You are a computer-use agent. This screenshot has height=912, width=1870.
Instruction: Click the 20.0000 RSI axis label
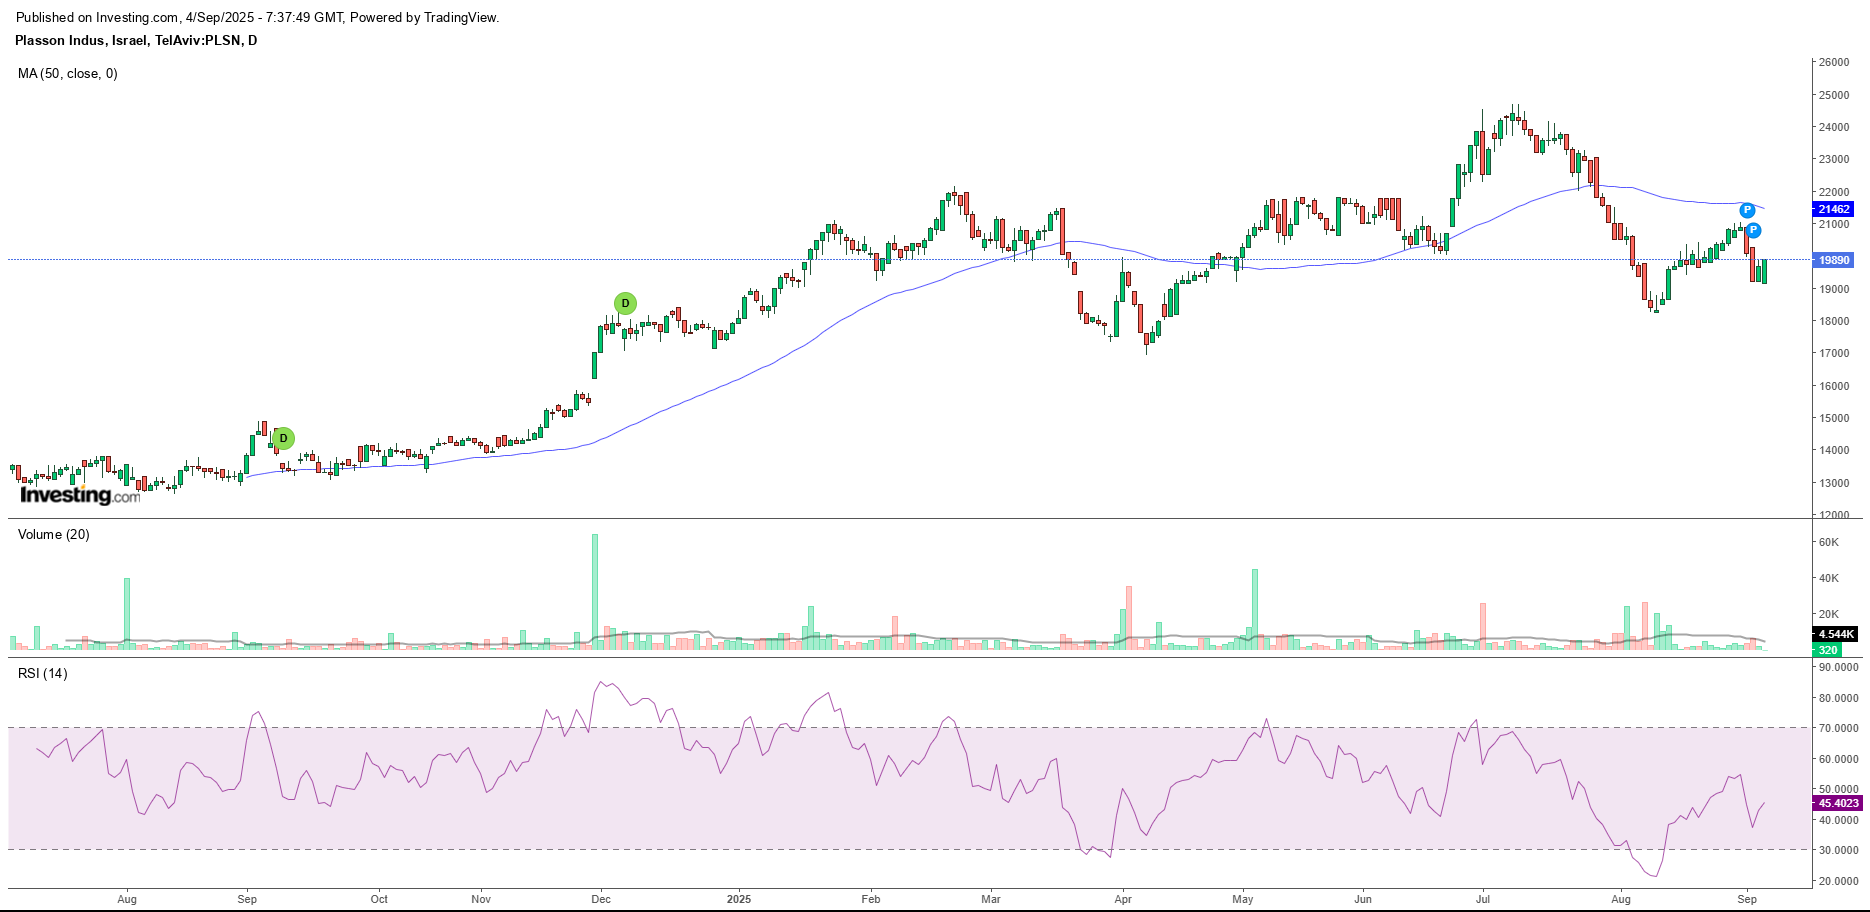coord(1838,881)
